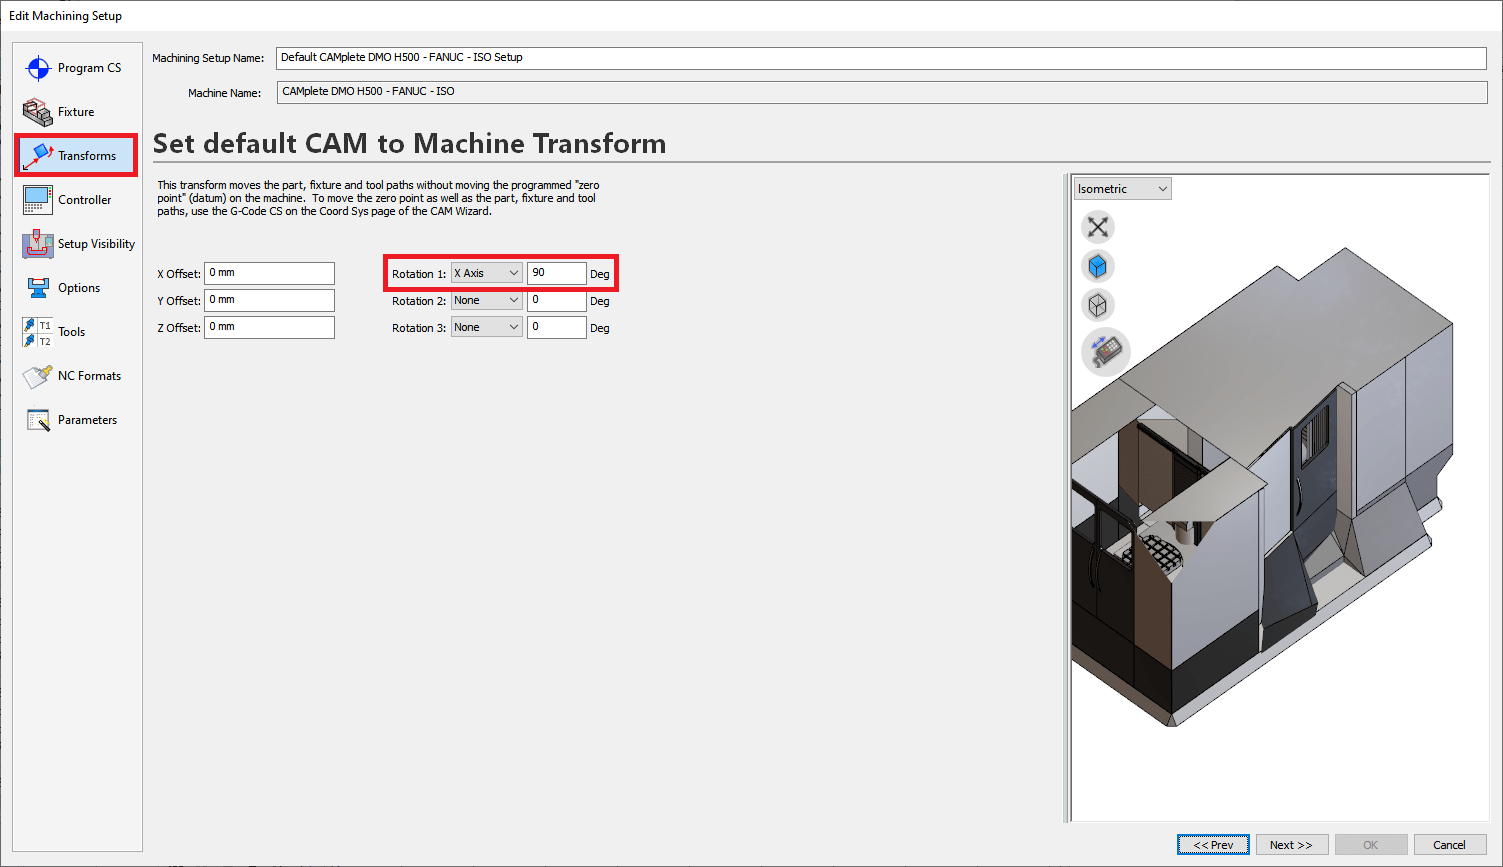The width and height of the screenshot is (1503, 867).
Task: Show the Setup Visibility page
Action: click(76, 244)
